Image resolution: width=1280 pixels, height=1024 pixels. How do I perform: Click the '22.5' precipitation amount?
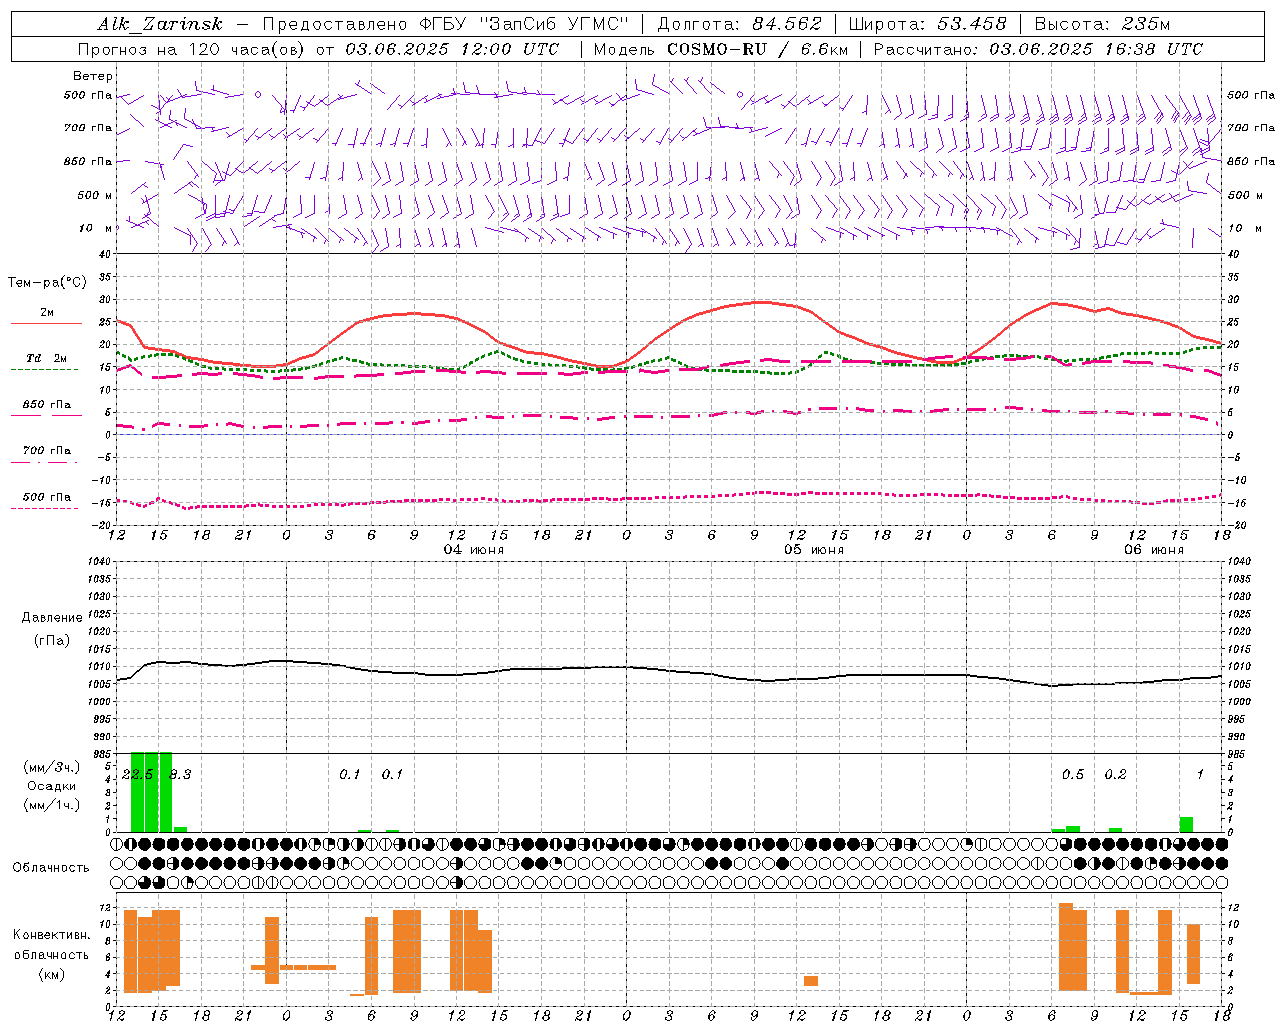137,775
